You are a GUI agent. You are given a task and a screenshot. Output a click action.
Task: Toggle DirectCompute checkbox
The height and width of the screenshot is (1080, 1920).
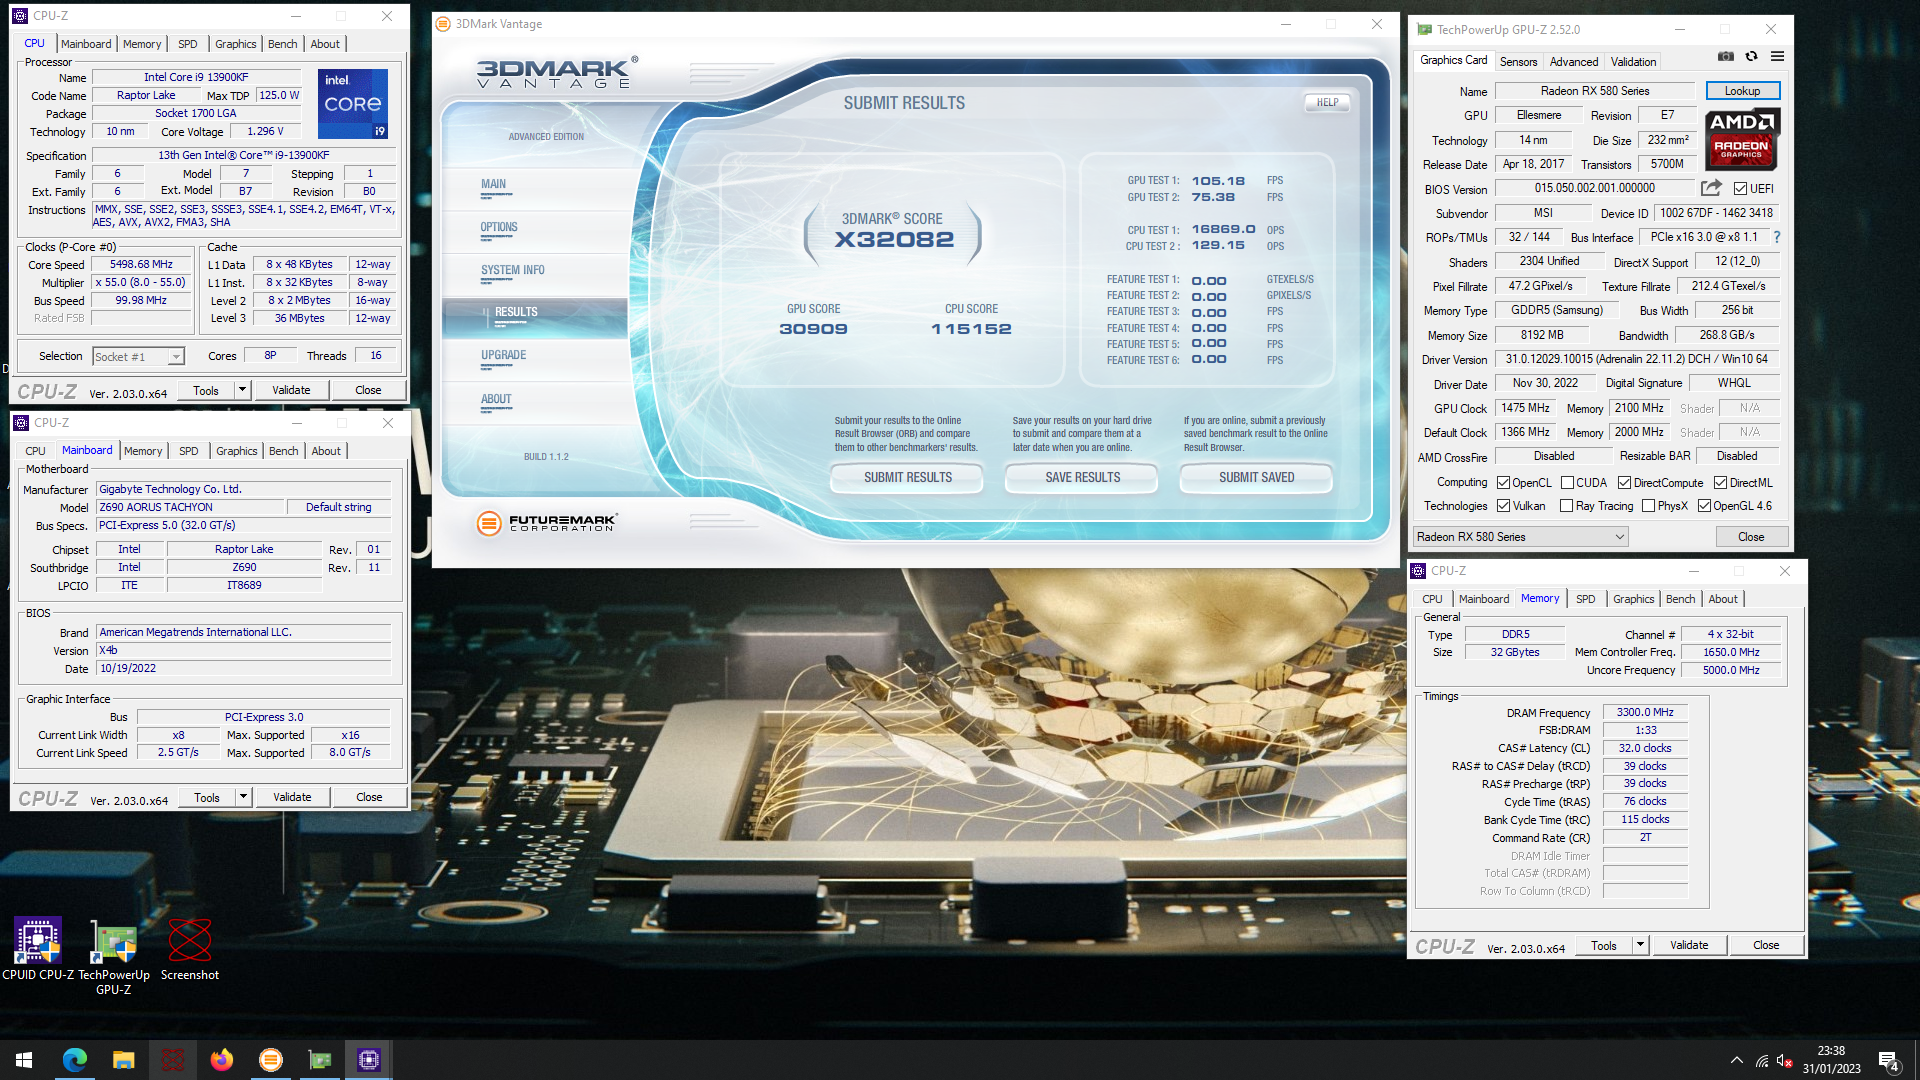coord(1624,482)
